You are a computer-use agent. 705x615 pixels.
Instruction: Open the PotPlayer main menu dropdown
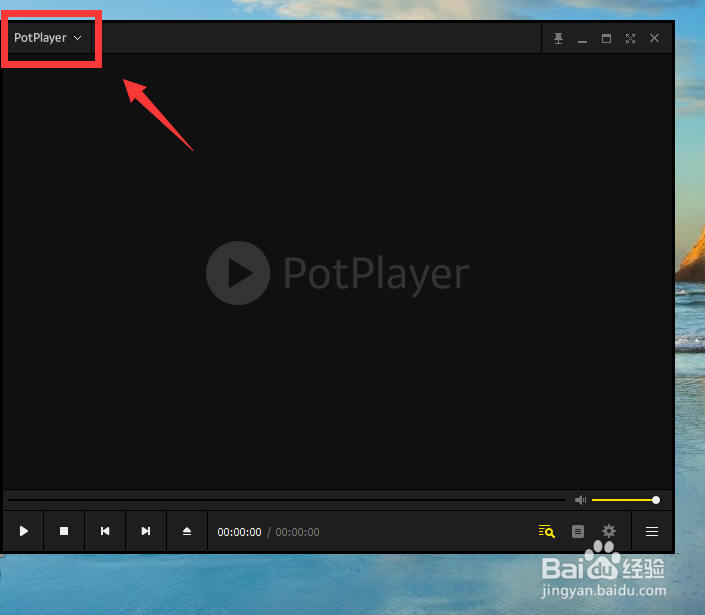(48, 38)
